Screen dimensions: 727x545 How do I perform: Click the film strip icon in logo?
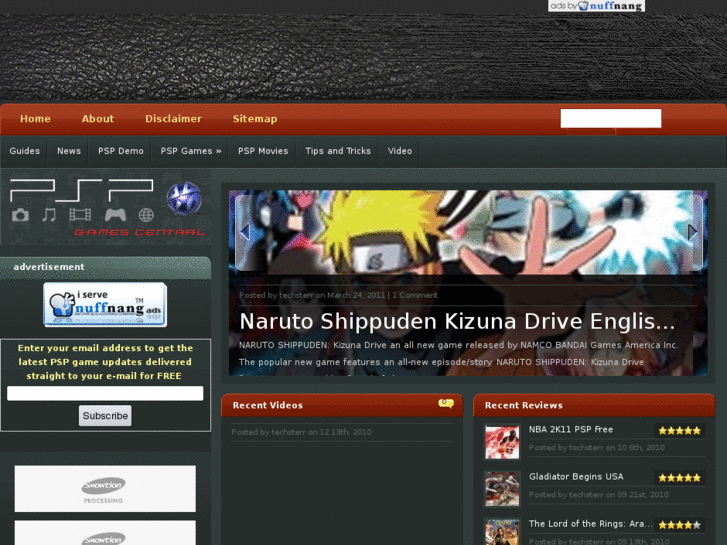80,215
